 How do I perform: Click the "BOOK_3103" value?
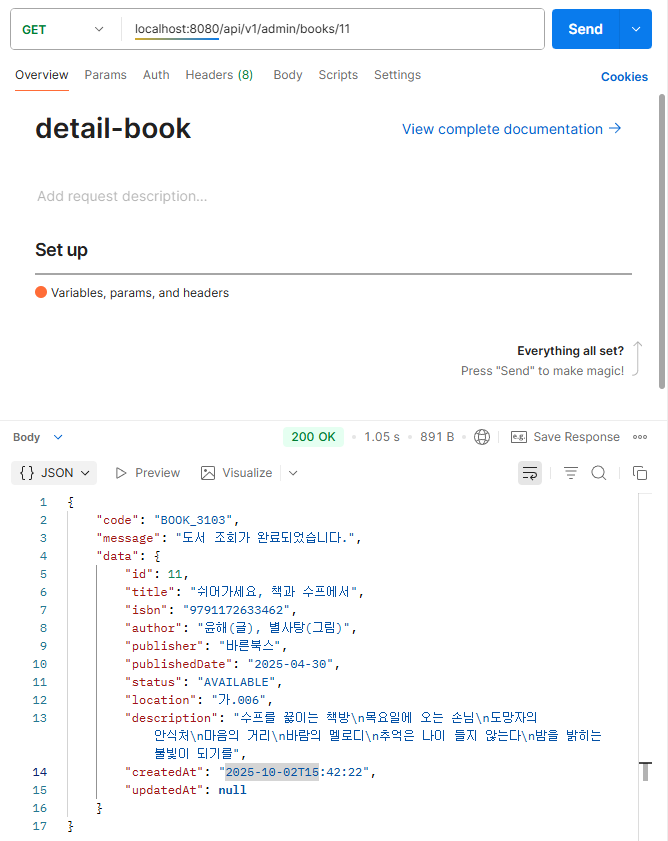click(x=193, y=520)
